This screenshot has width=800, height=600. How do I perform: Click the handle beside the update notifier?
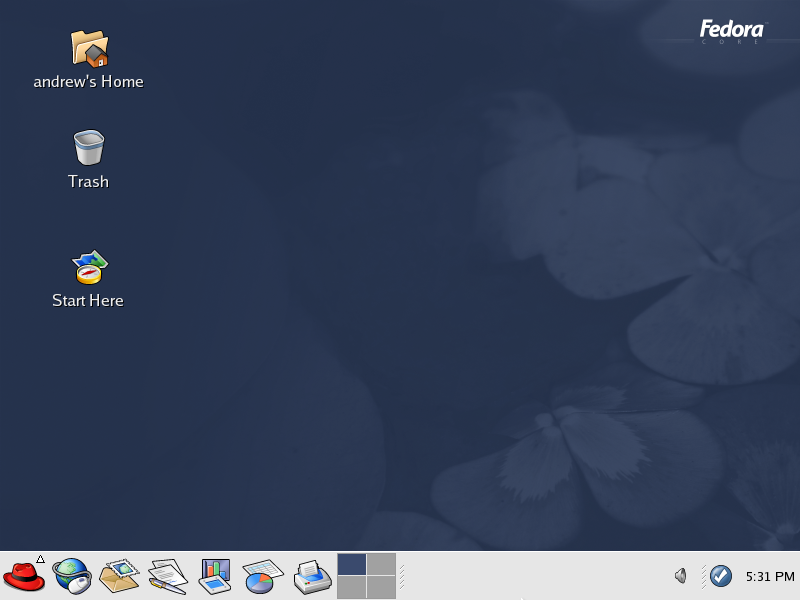tap(704, 576)
